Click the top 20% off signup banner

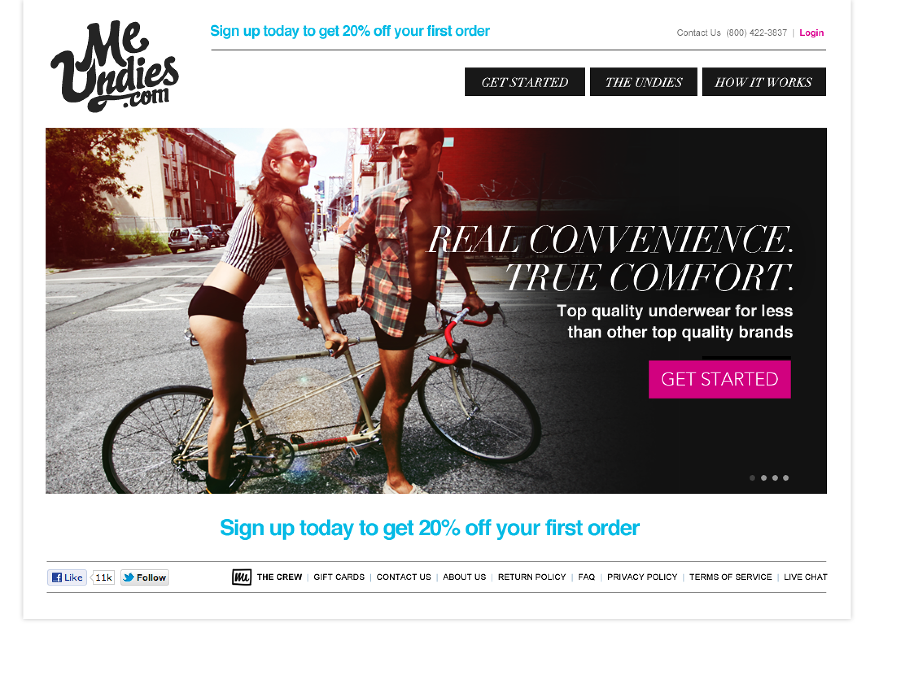(x=350, y=31)
